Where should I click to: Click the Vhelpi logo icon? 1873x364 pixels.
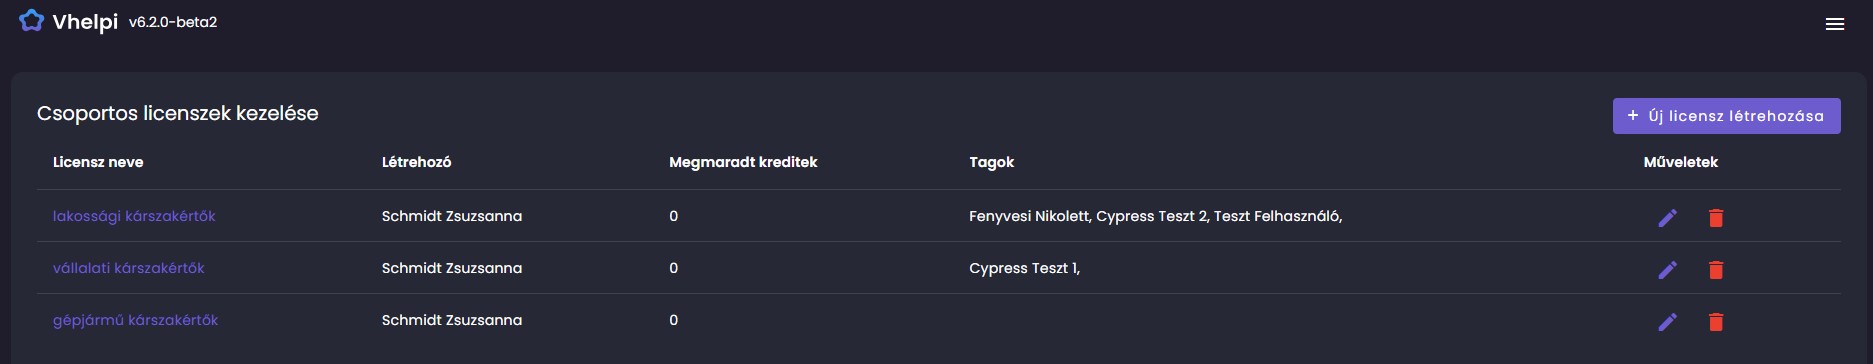click(31, 21)
